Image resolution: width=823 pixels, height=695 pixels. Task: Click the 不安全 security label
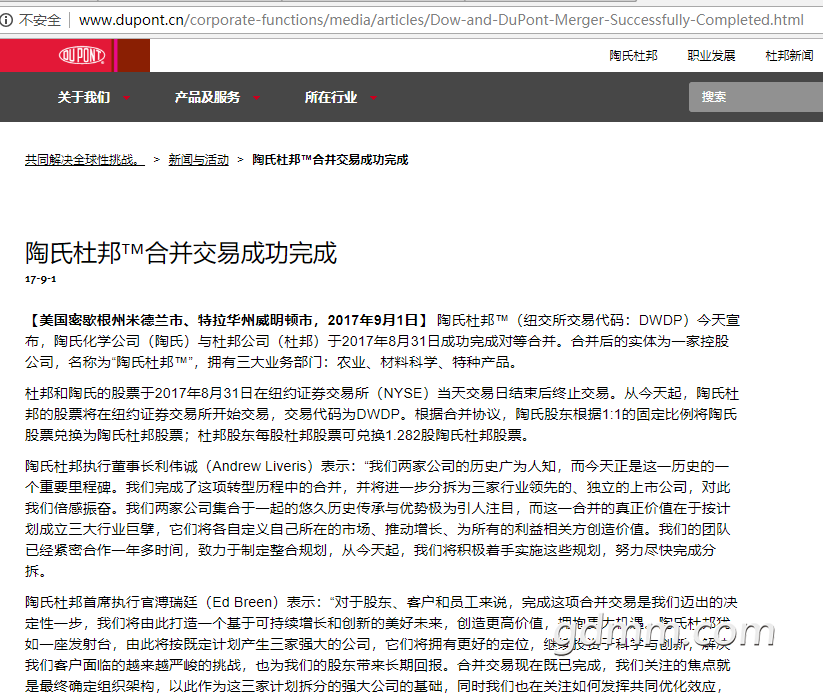tap(40, 20)
